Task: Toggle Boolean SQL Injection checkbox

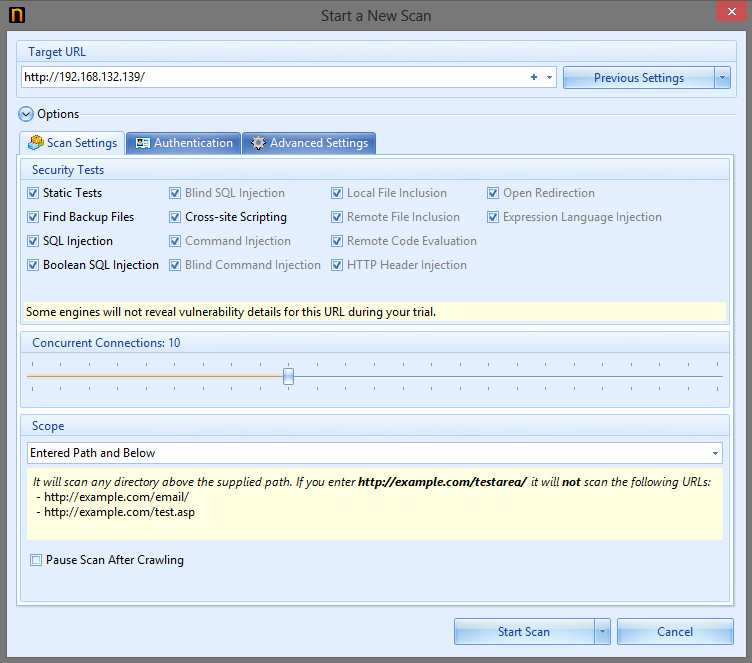Action: [33, 265]
